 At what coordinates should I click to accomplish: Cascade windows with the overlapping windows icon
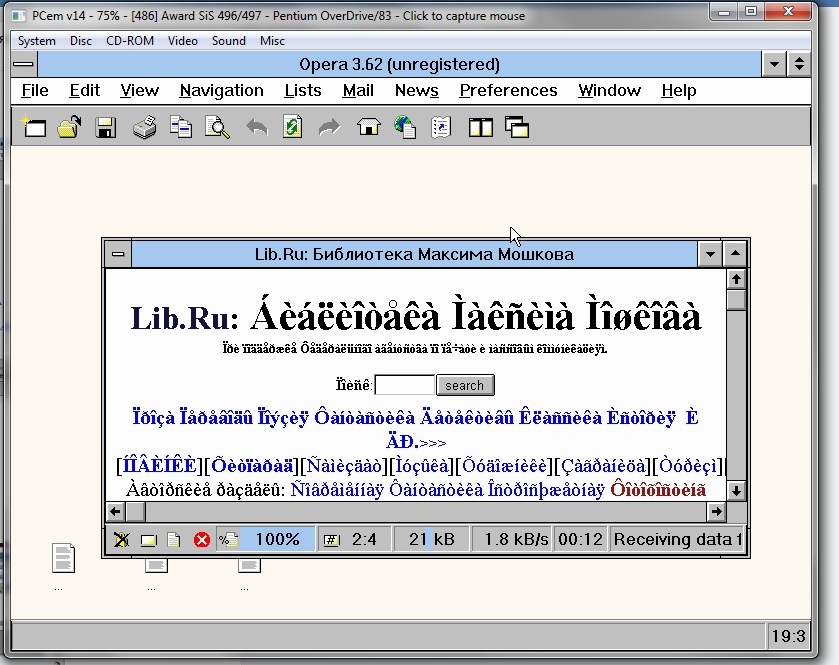click(517, 127)
